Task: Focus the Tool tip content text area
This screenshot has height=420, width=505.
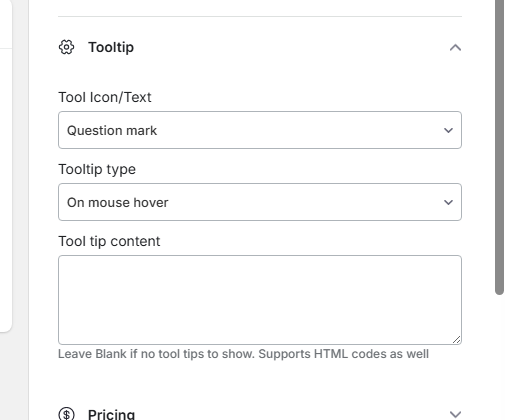Action: [x=260, y=300]
